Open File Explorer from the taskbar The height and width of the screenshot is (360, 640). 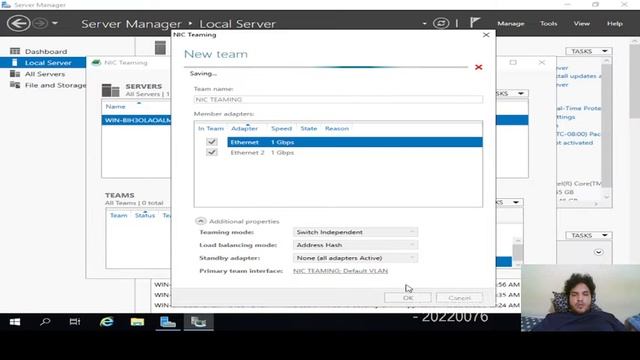(x=137, y=322)
